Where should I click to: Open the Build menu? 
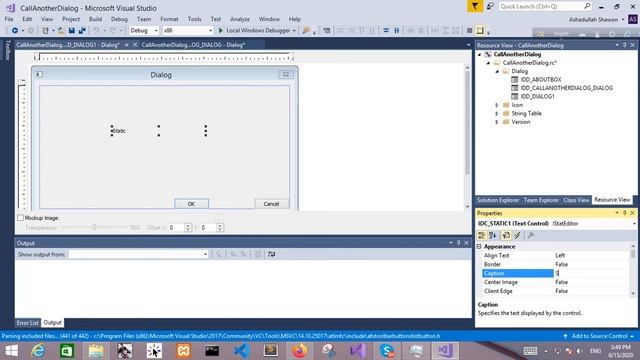(95, 19)
